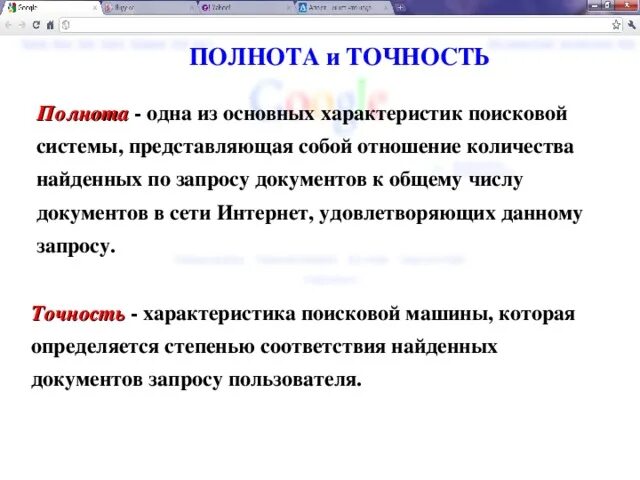The width and height of the screenshot is (640, 480).
Task: Select the fourth browser tab
Action: point(342,7)
